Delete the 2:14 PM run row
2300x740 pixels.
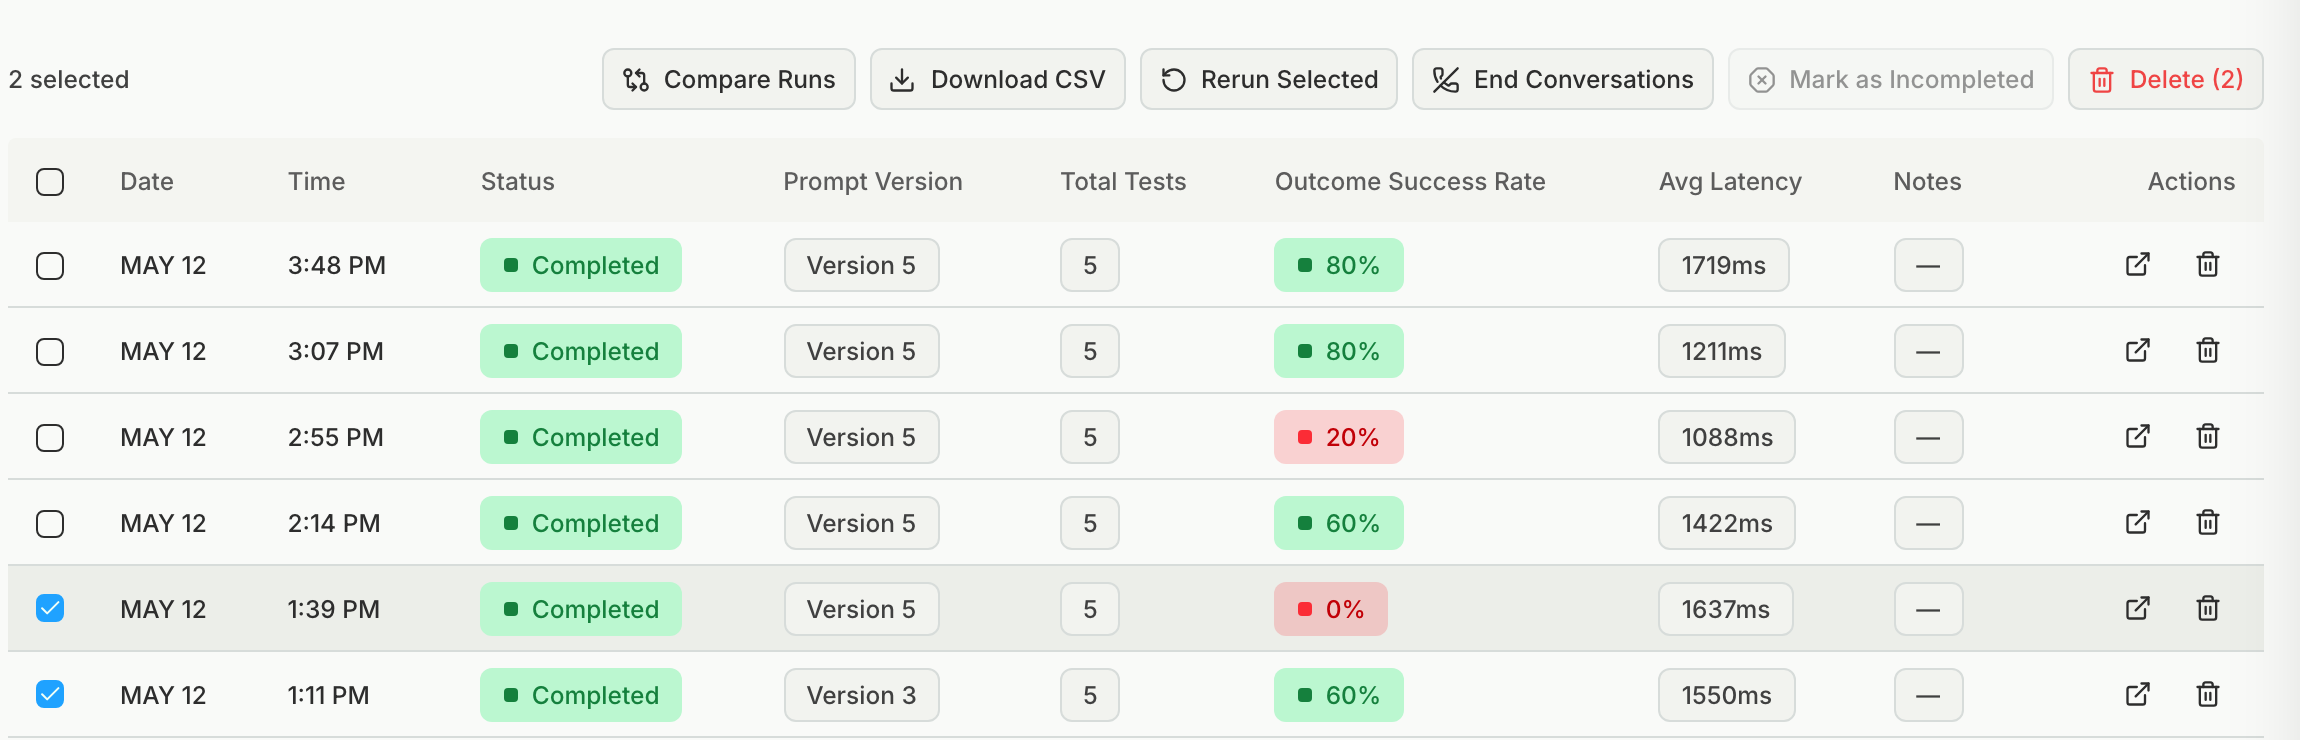click(2208, 523)
